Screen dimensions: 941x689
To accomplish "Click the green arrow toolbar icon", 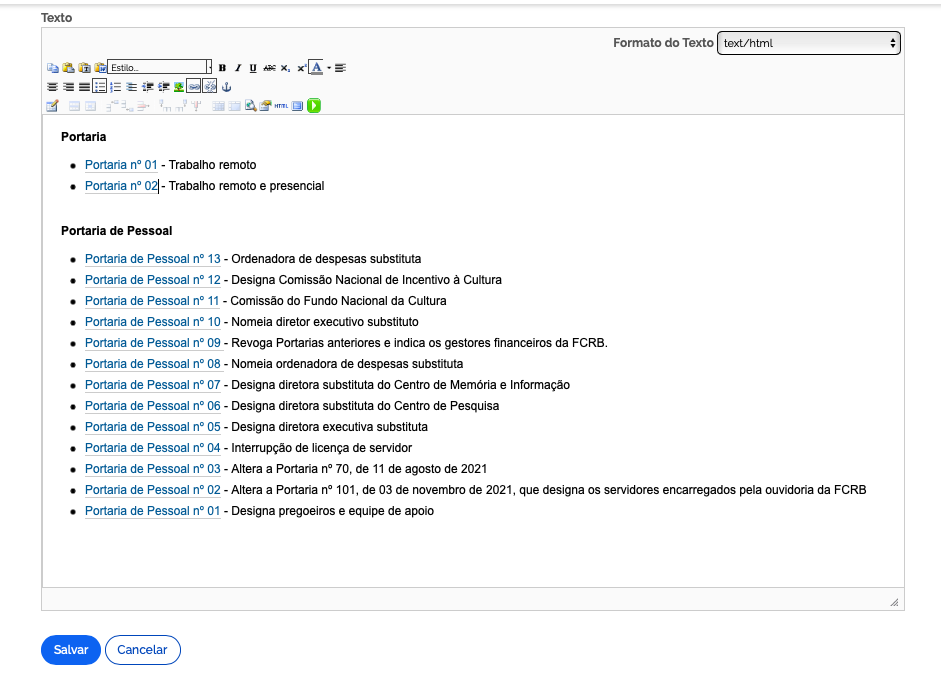I will click(x=314, y=105).
